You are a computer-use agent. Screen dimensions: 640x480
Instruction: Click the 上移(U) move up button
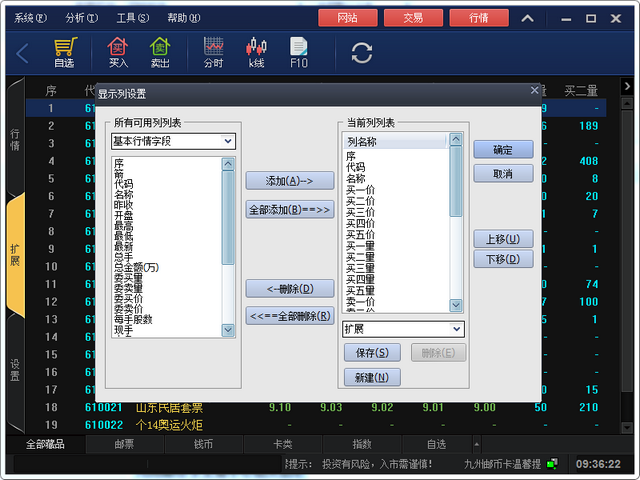click(x=502, y=239)
